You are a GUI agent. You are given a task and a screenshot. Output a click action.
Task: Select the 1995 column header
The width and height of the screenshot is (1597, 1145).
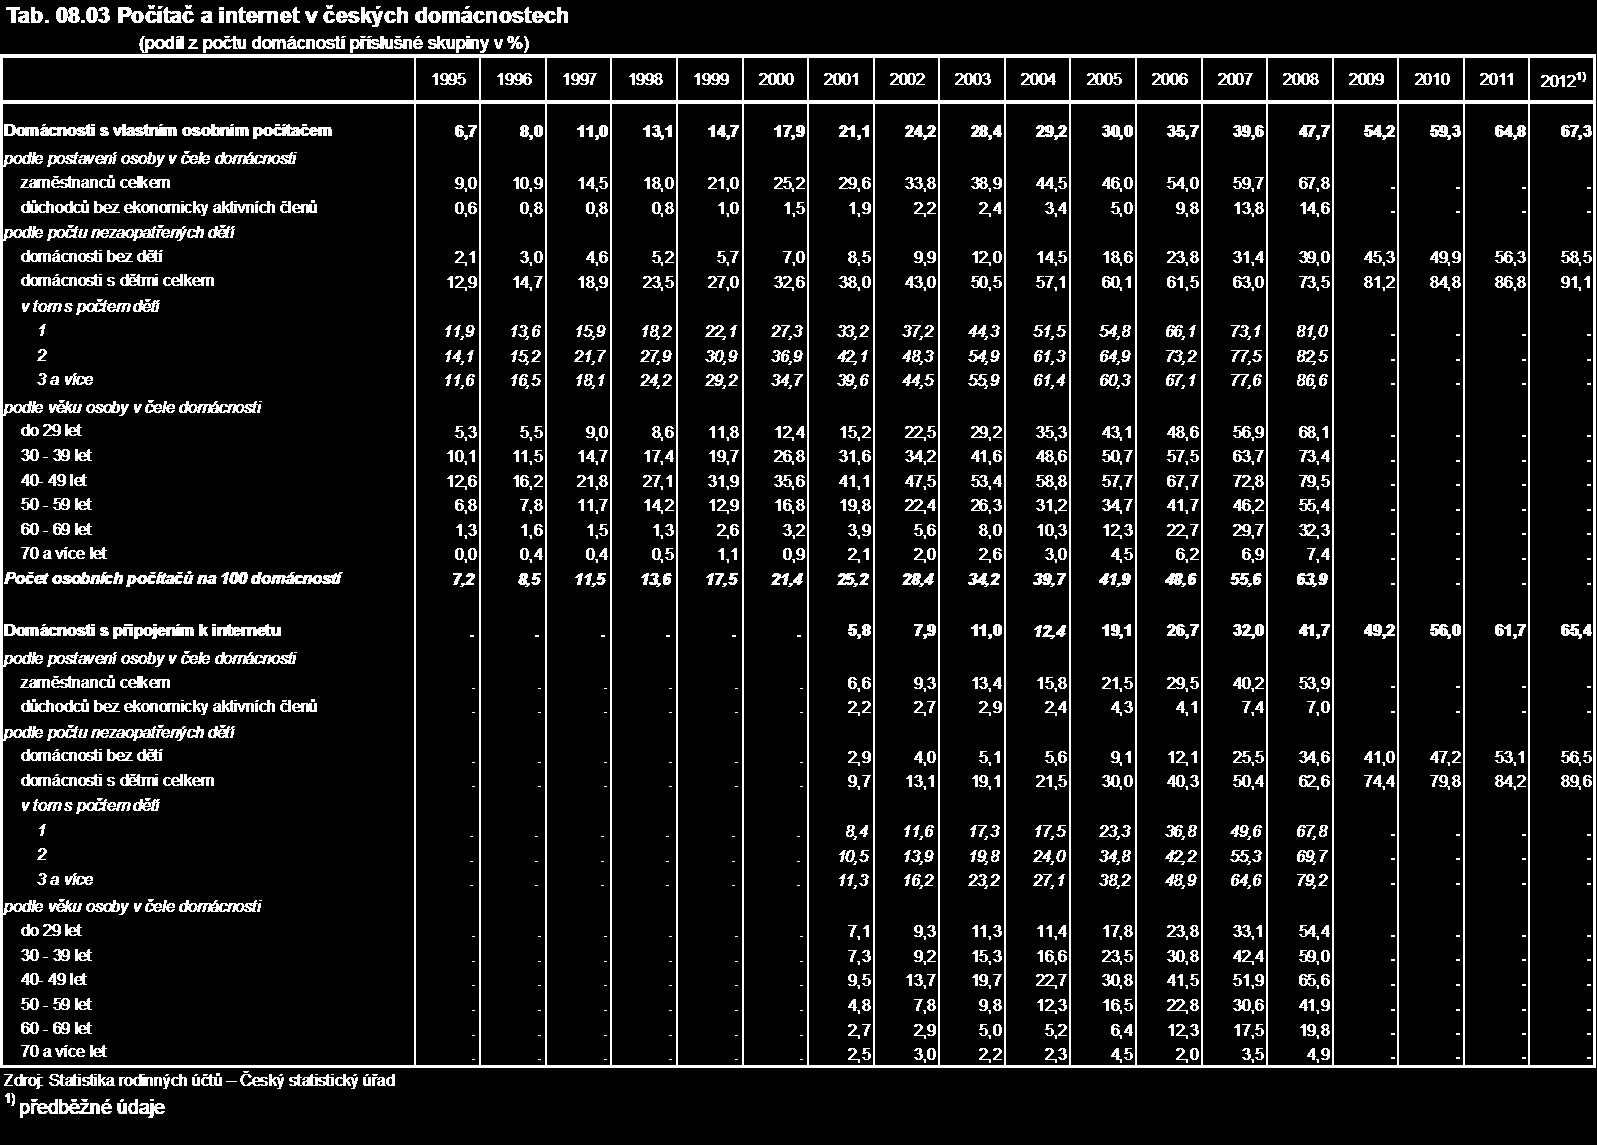[449, 80]
